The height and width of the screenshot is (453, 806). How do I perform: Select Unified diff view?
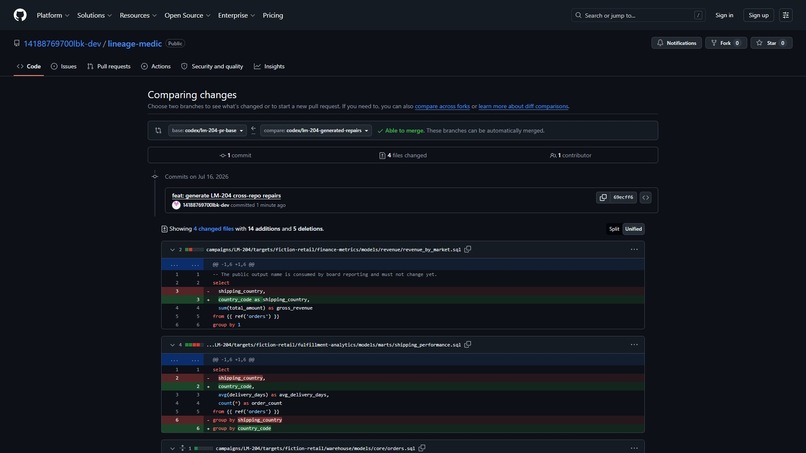633,229
